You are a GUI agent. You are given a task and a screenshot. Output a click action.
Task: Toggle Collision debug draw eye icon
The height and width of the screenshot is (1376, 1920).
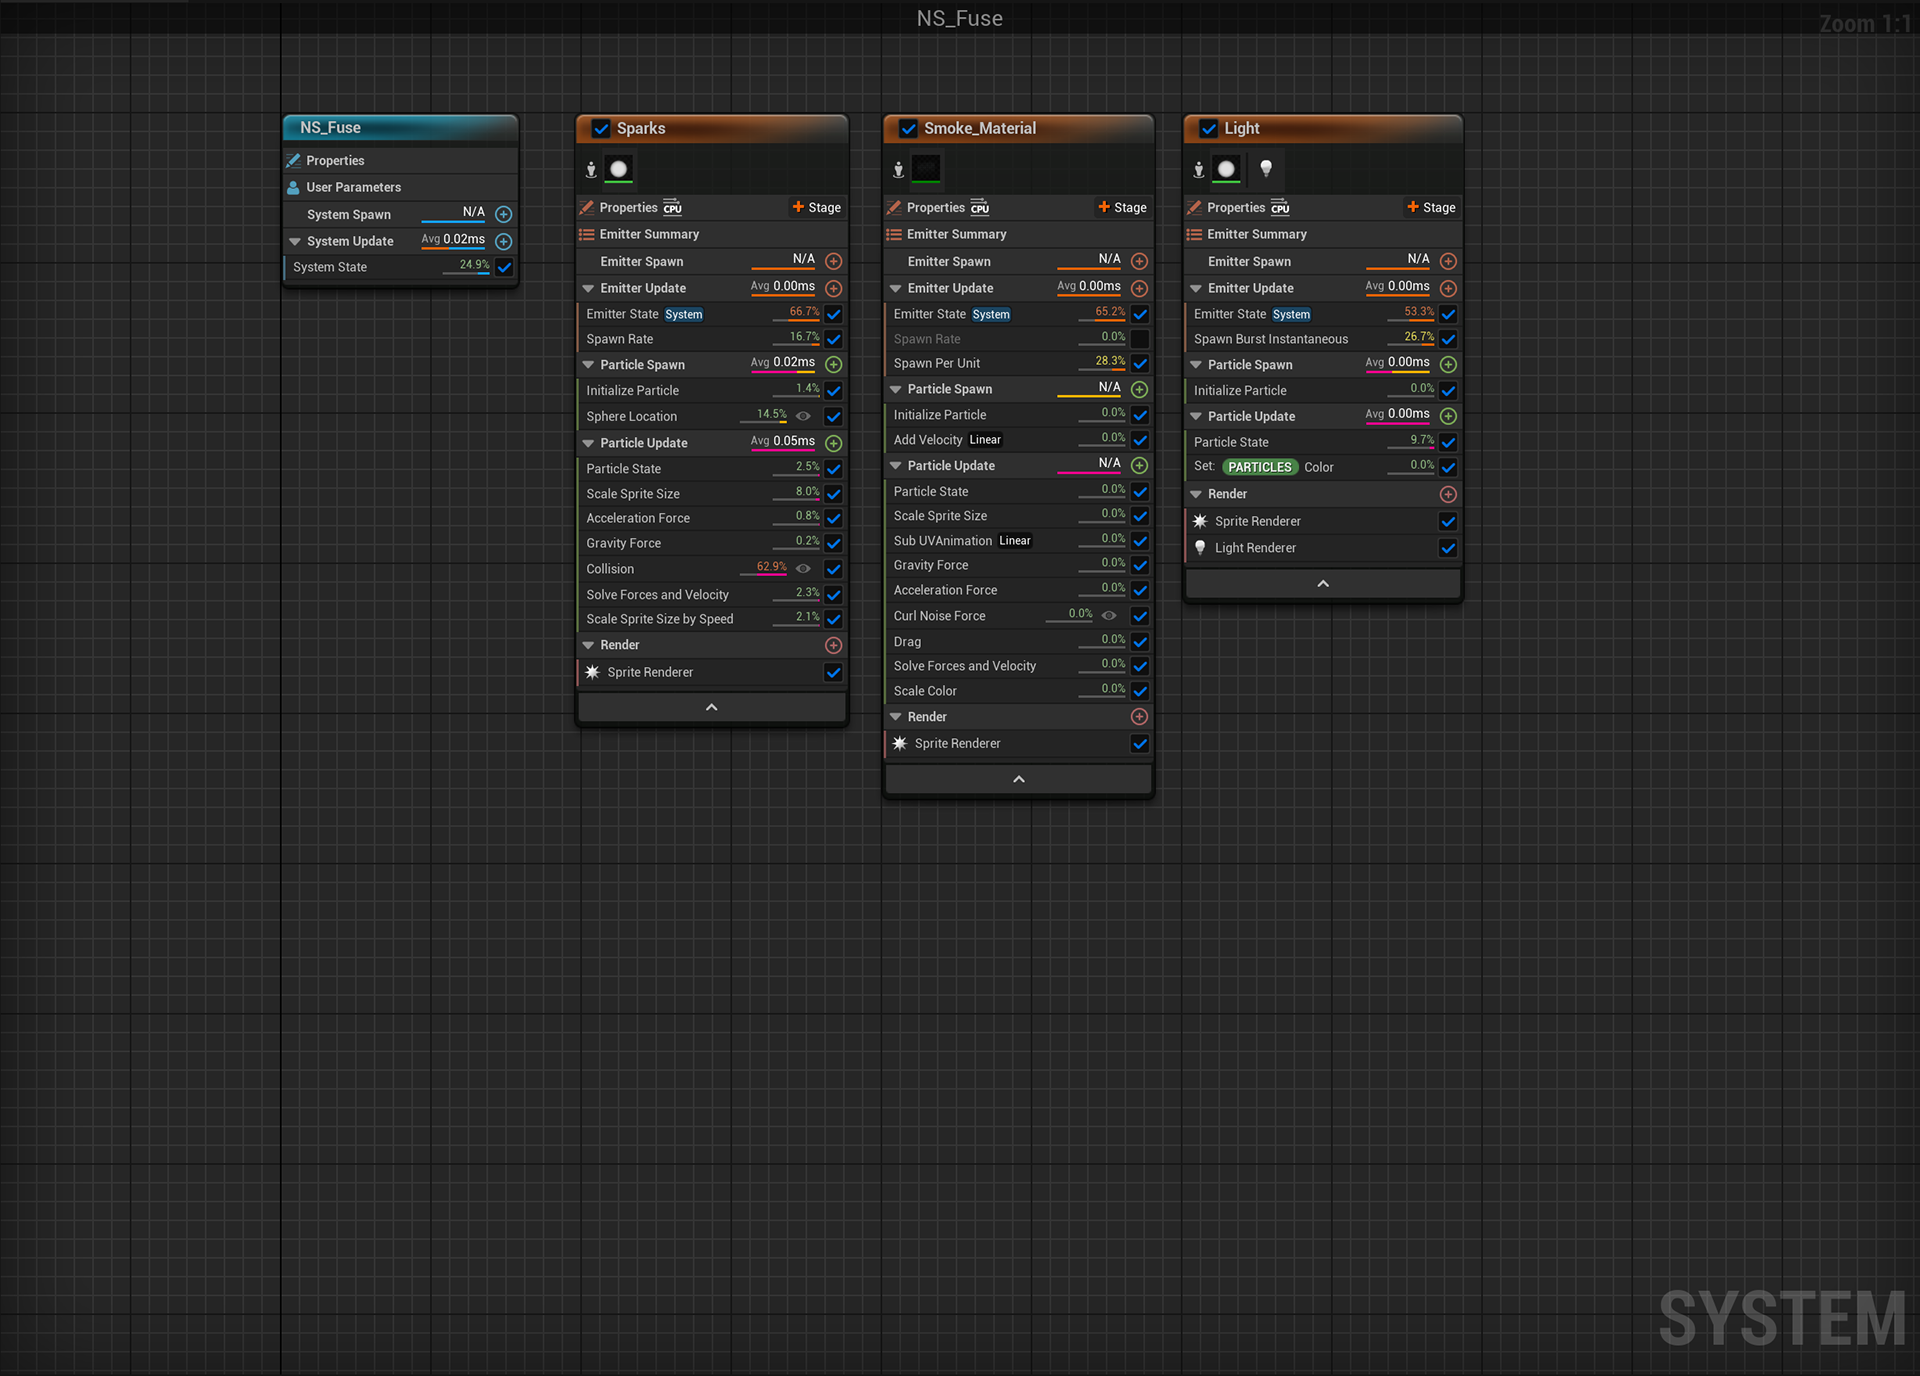tap(803, 568)
